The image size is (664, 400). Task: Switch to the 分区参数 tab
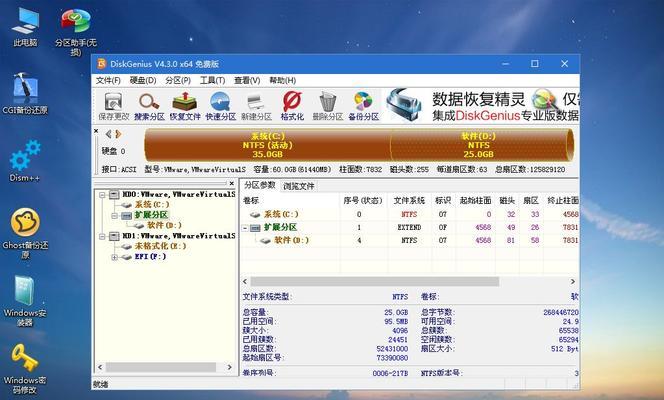tap(260, 185)
